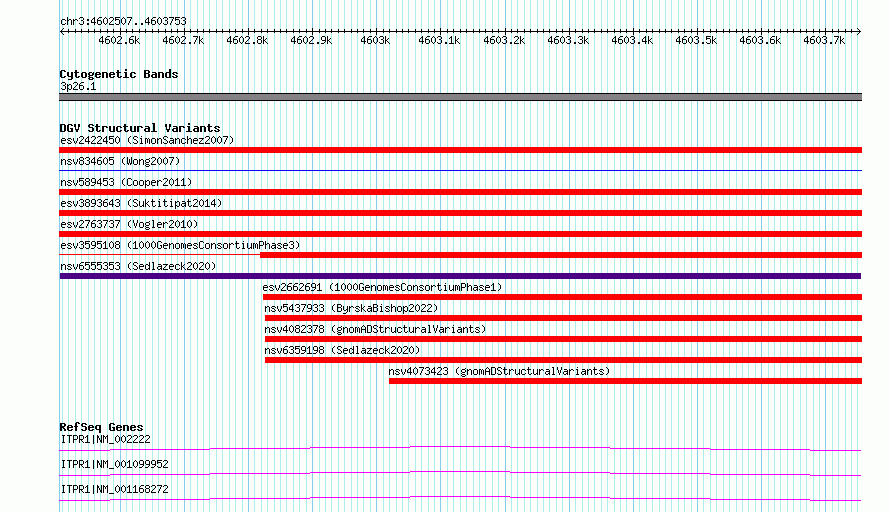890x512 pixels.
Task: Open esv2662691 (1000GenomesConsortiumPhase1) variant label
Action: [x=383, y=287]
